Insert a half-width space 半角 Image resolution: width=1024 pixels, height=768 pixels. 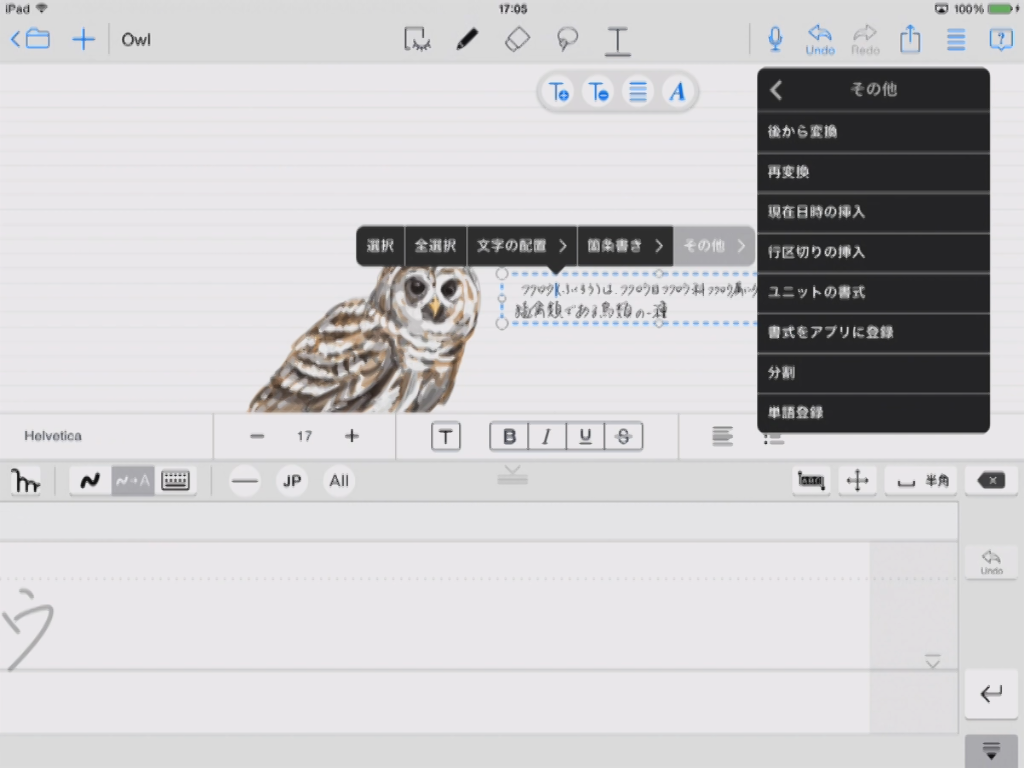(922, 481)
